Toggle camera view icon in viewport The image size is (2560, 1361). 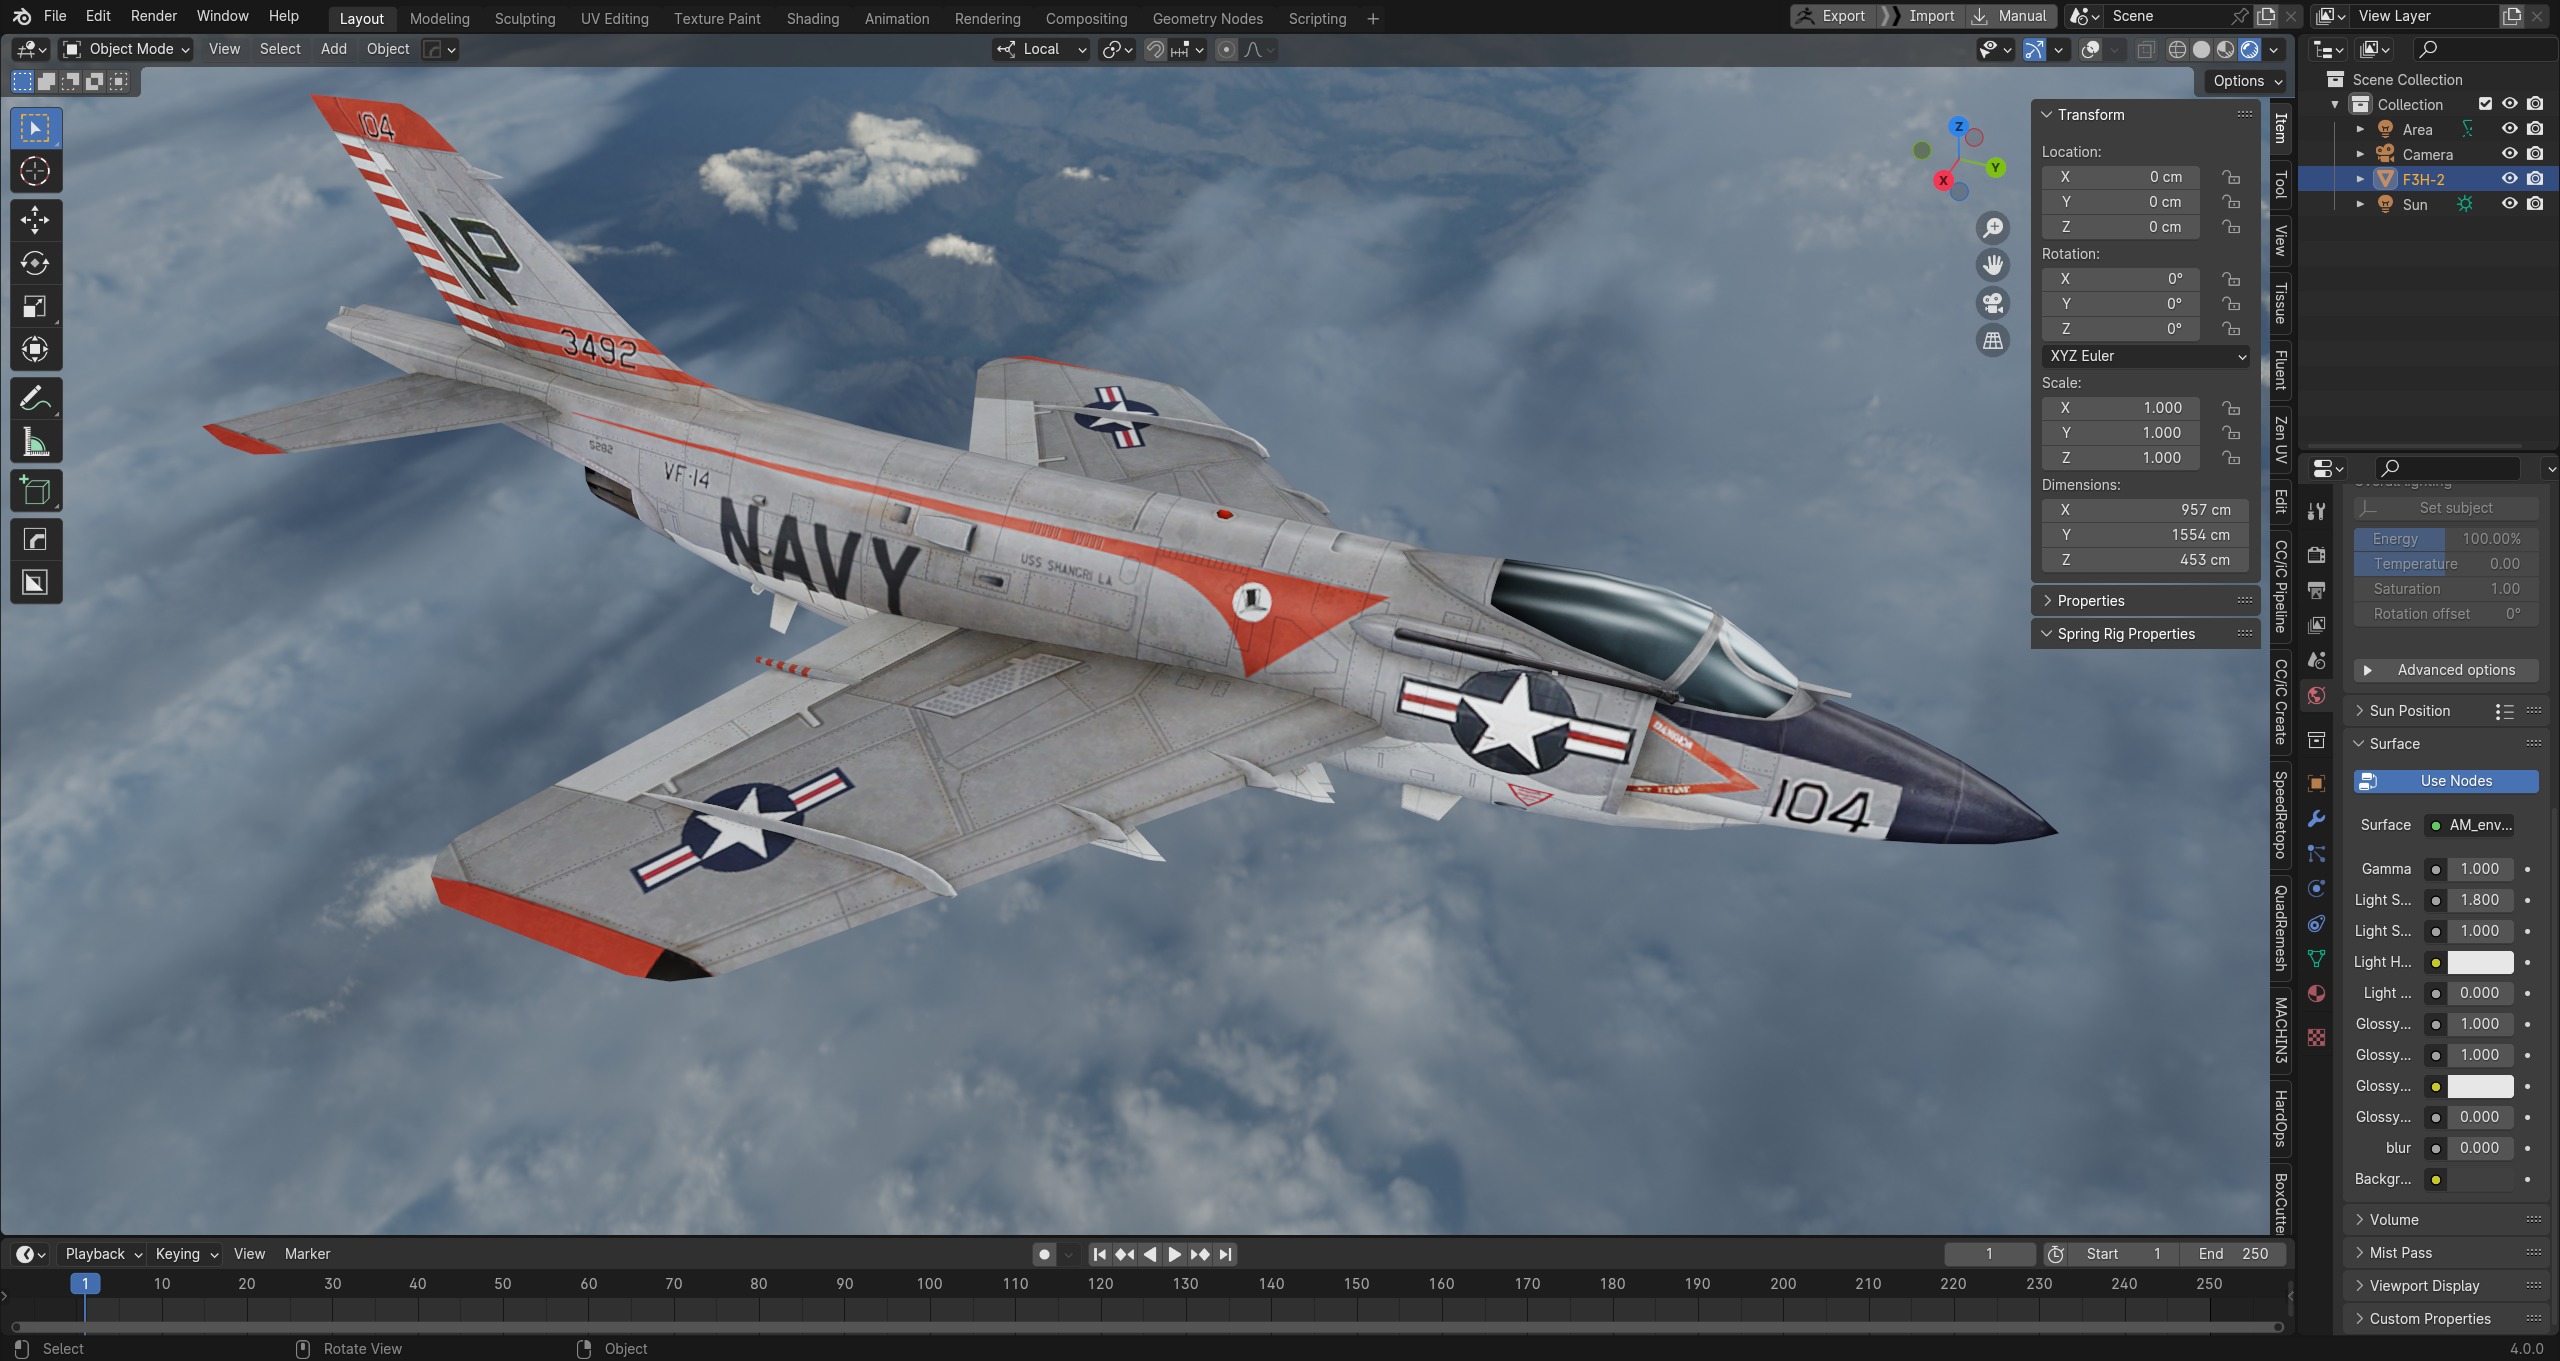pos(1993,303)
